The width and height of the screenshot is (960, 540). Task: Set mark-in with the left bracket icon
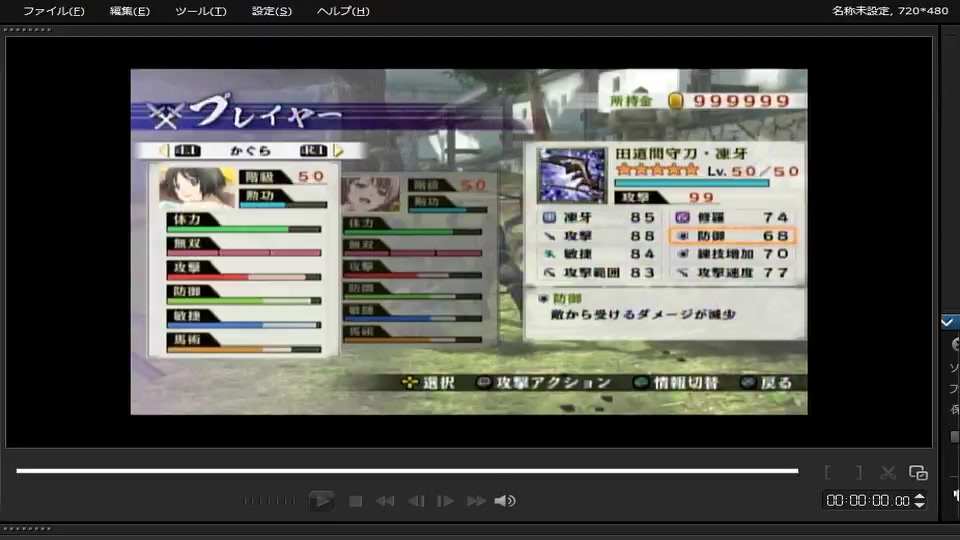(828, 473)
